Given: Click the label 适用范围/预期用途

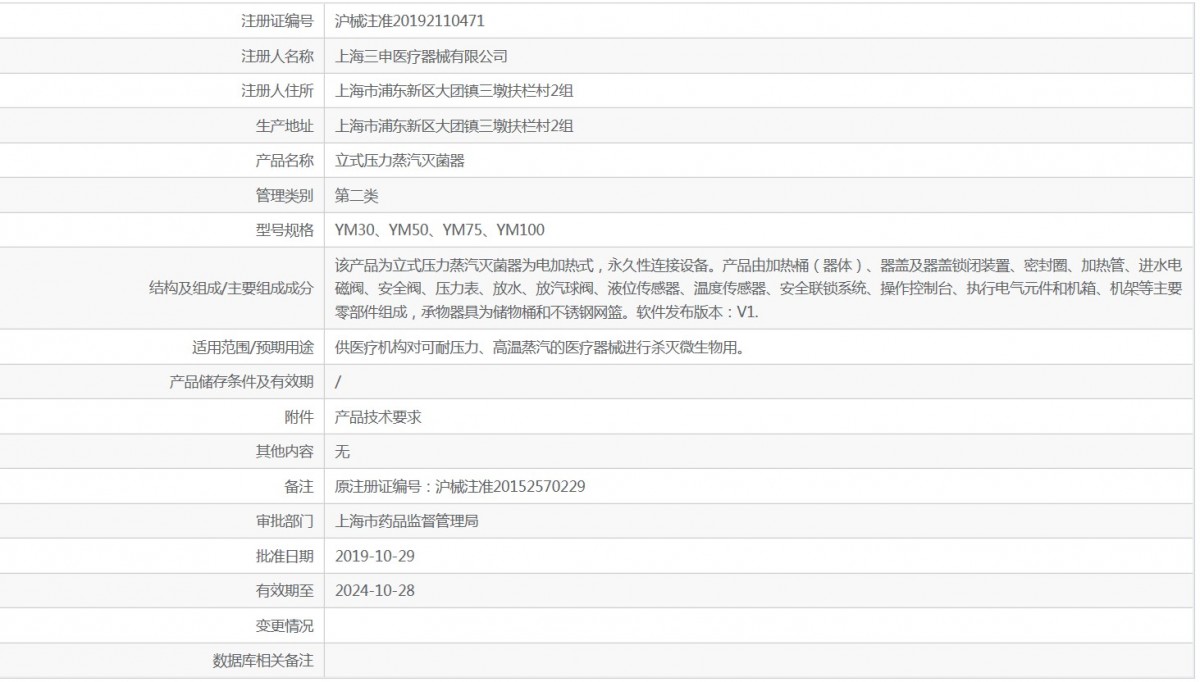Looking at the screenshot, I should pyautogui.click(x=252, y=348).
